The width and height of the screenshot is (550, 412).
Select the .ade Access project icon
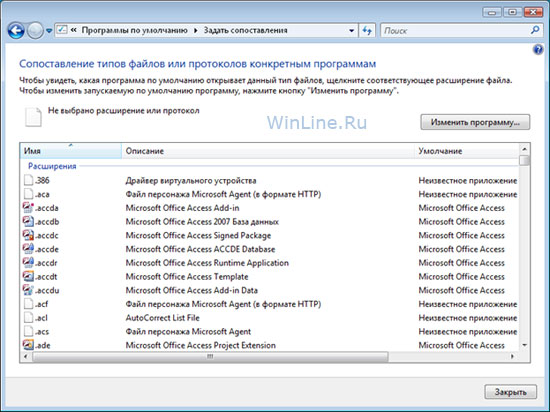click(x=28, y=345)
